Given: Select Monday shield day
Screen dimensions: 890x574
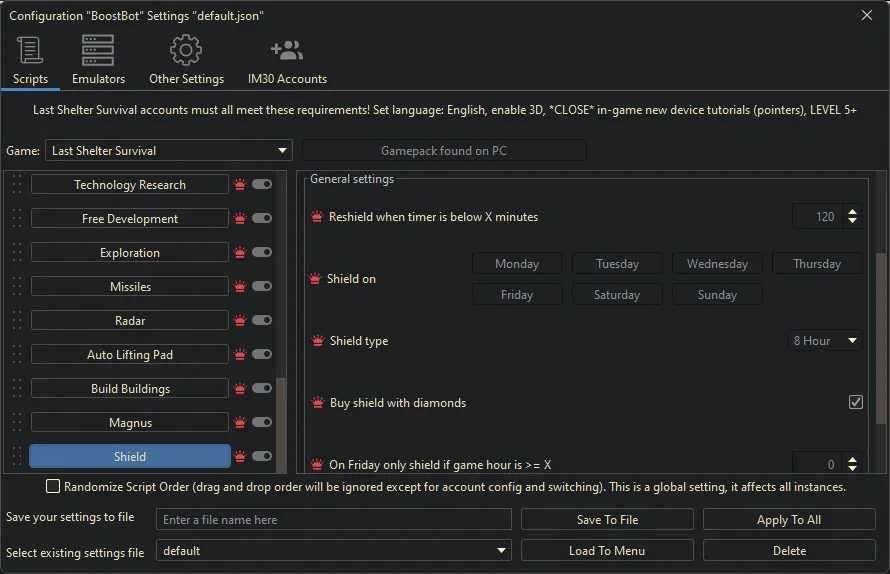Looking at the screenshot, I should coord(517,263).
